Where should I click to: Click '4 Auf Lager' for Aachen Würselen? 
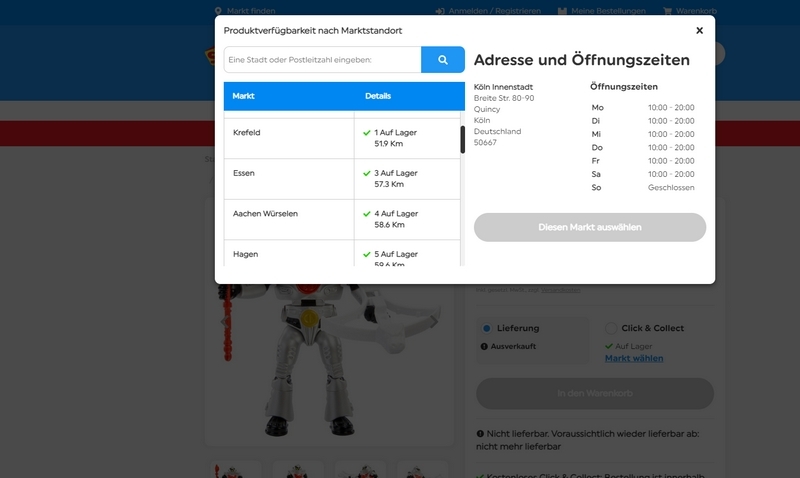tap(396, 214)
